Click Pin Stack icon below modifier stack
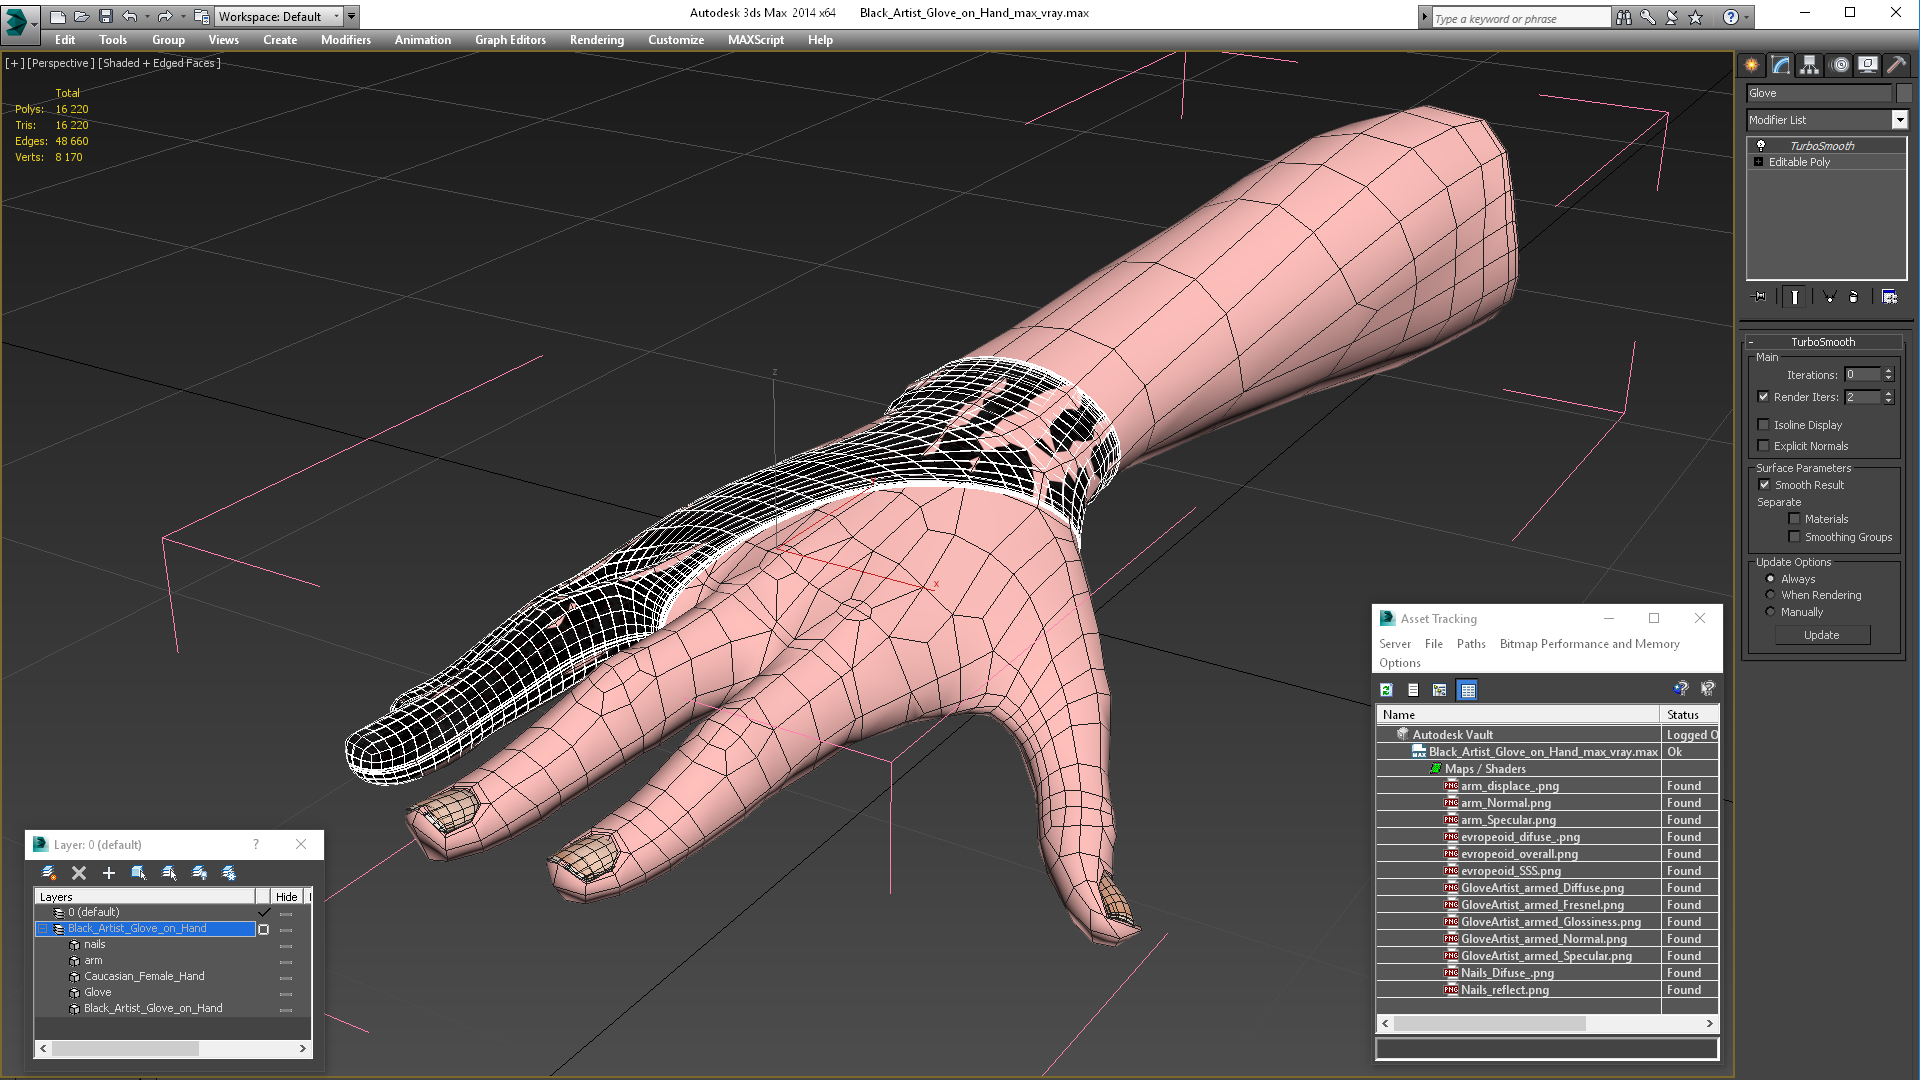The image size is (1920, 1080). click(1760, 297)
